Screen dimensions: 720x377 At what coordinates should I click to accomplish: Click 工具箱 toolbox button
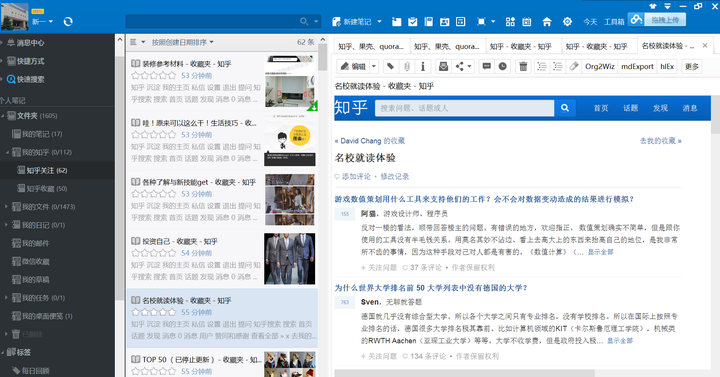614,22
